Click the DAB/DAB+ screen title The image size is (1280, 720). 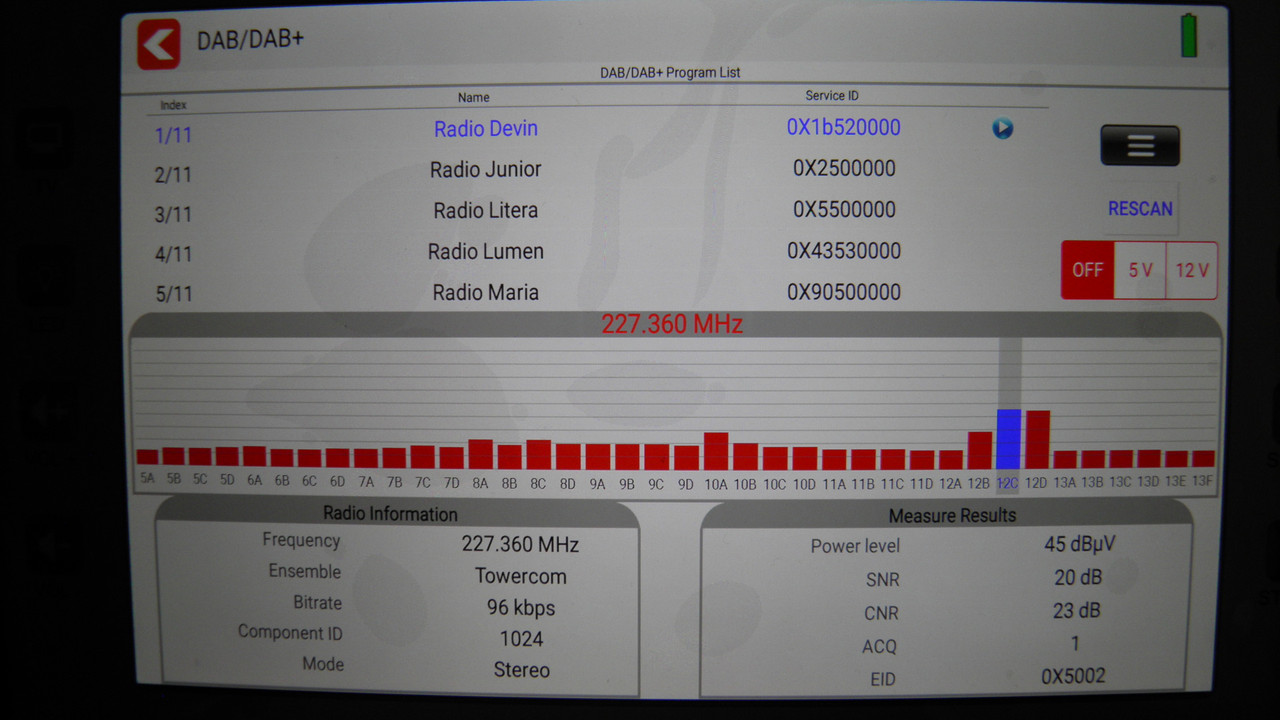pyautogui.click(x=250, y=40)
